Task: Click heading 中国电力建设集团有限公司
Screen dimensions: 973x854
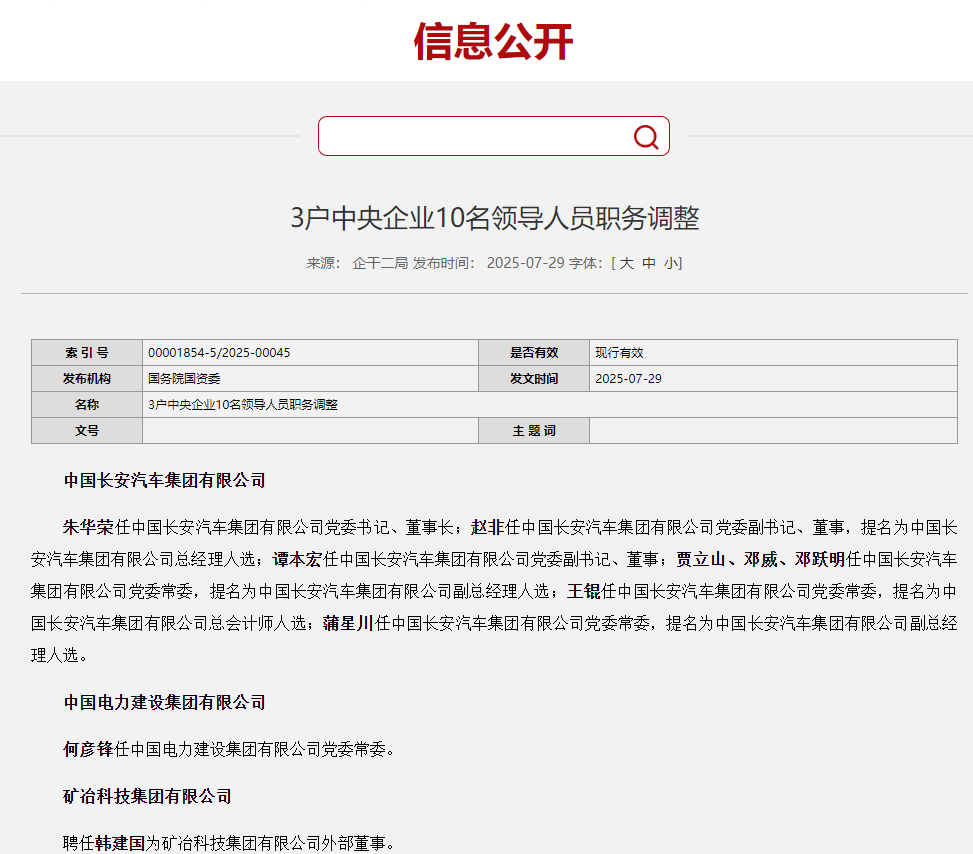Action: click(x=164, y=703)
